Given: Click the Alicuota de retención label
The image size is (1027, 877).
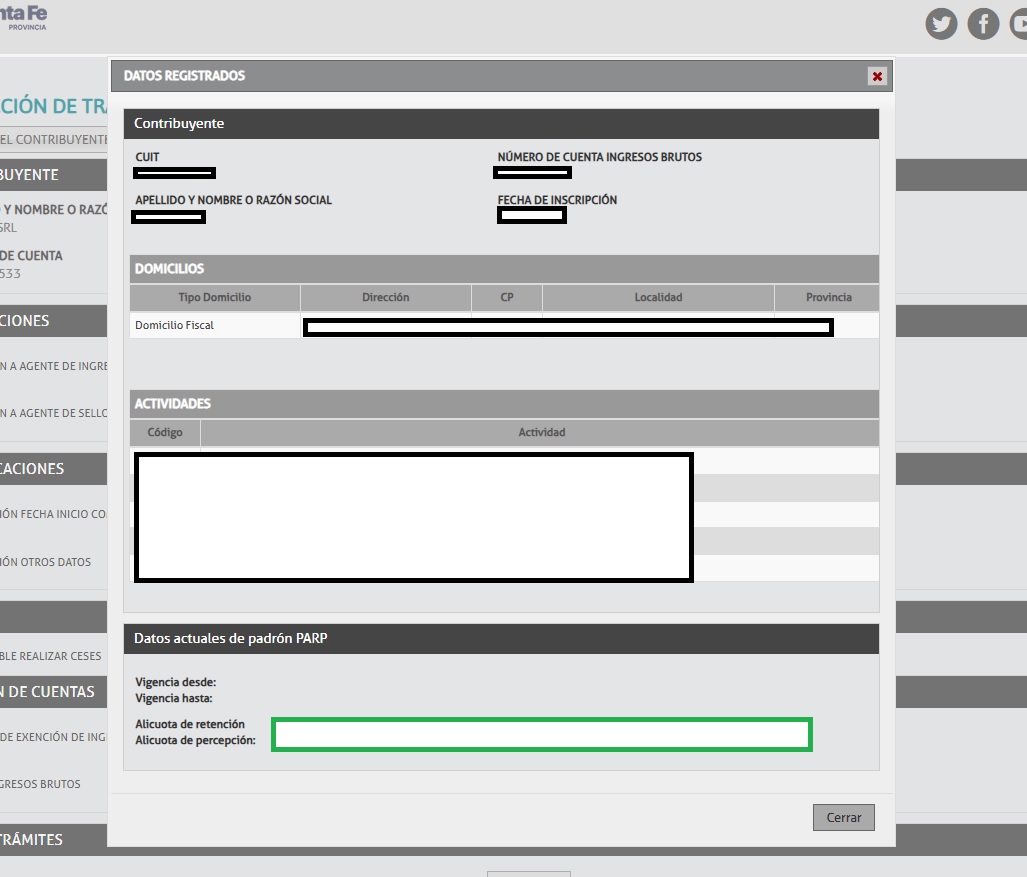Looking at the screenshot, I should coord(190,724).
